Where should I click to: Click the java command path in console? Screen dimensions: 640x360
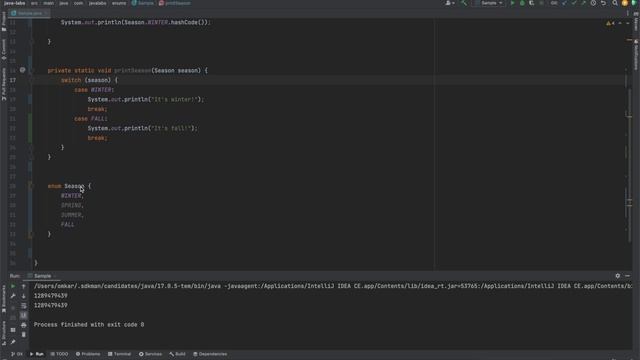click(333, 286)
